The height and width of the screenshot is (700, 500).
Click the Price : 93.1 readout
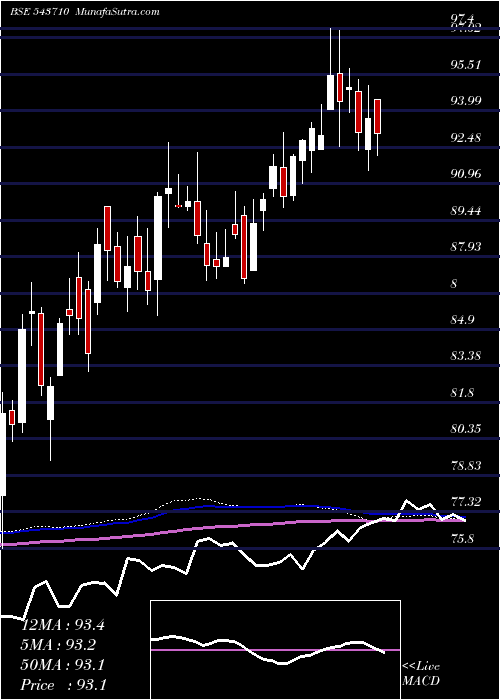[63, 685]
